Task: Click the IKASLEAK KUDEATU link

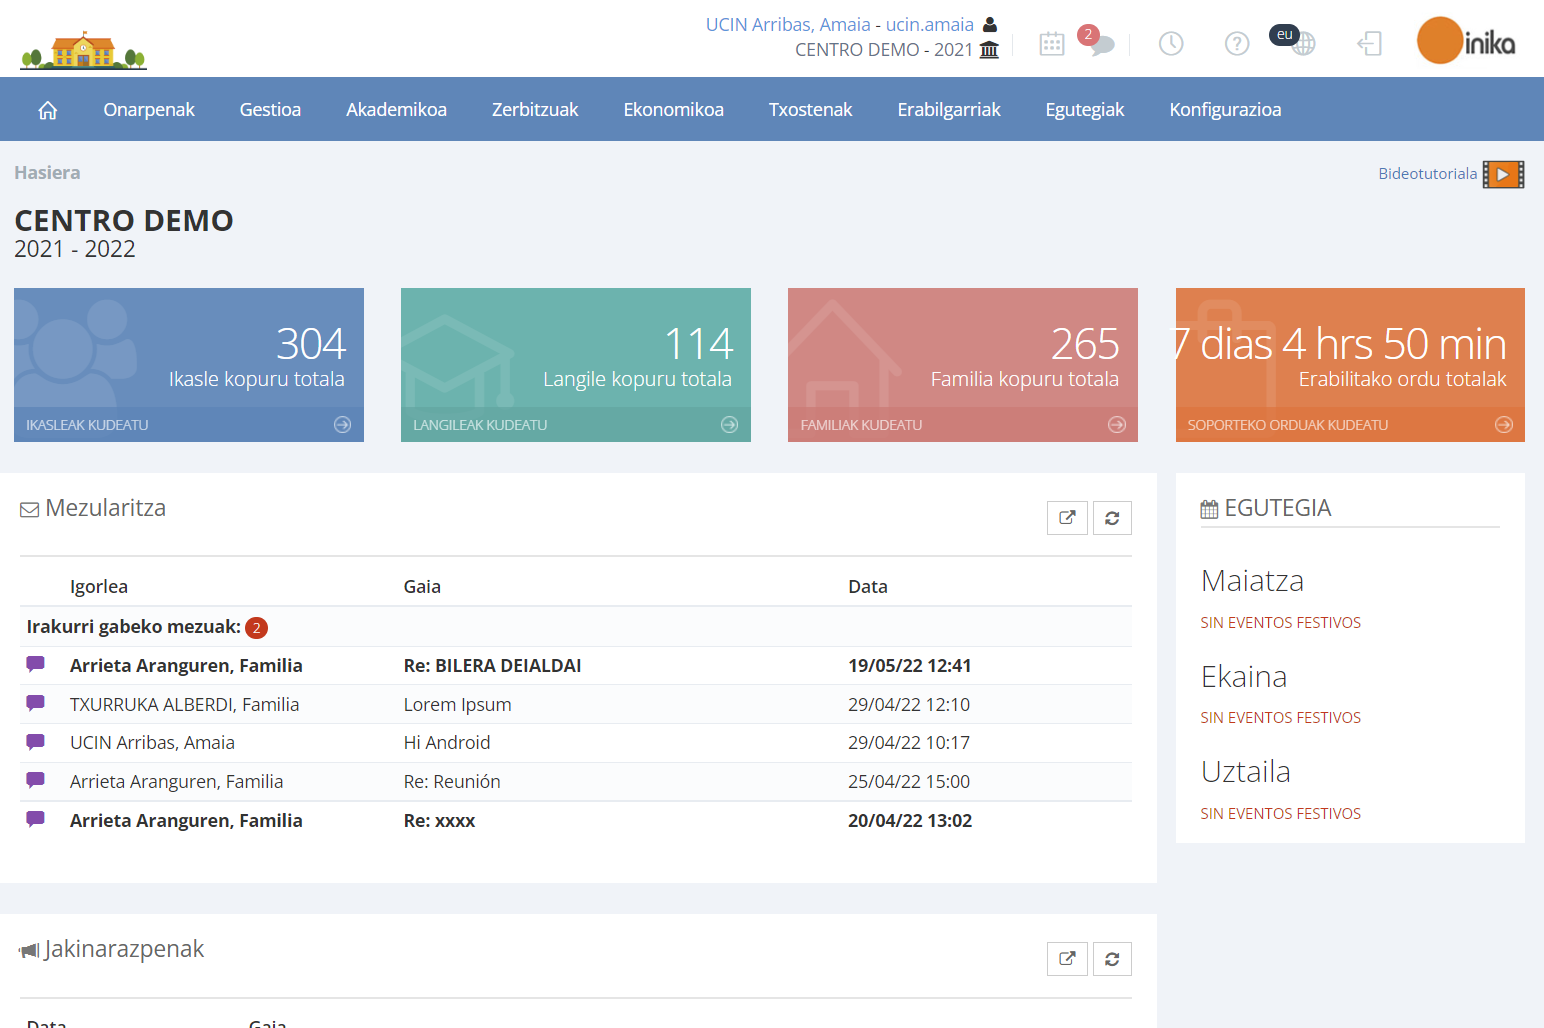Action: [87, 425]
